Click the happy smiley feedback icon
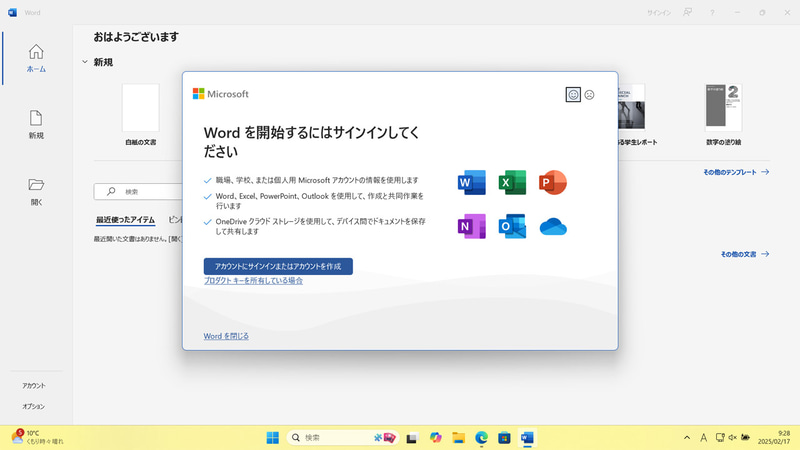 tap(573, 95)
